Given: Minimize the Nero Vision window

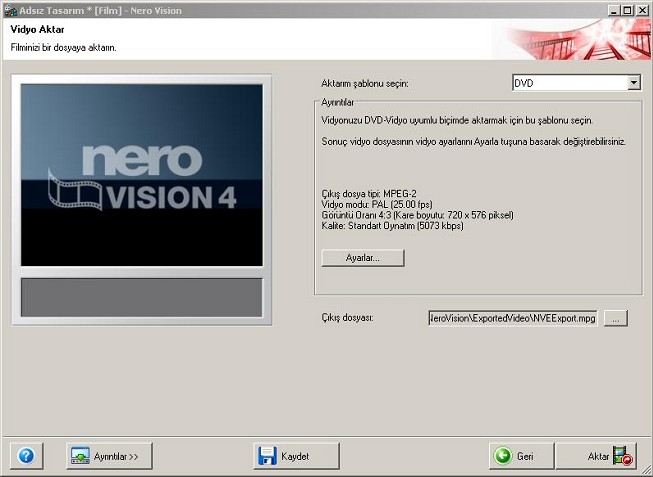Looking at the screenshot, I should click(613, 10).
